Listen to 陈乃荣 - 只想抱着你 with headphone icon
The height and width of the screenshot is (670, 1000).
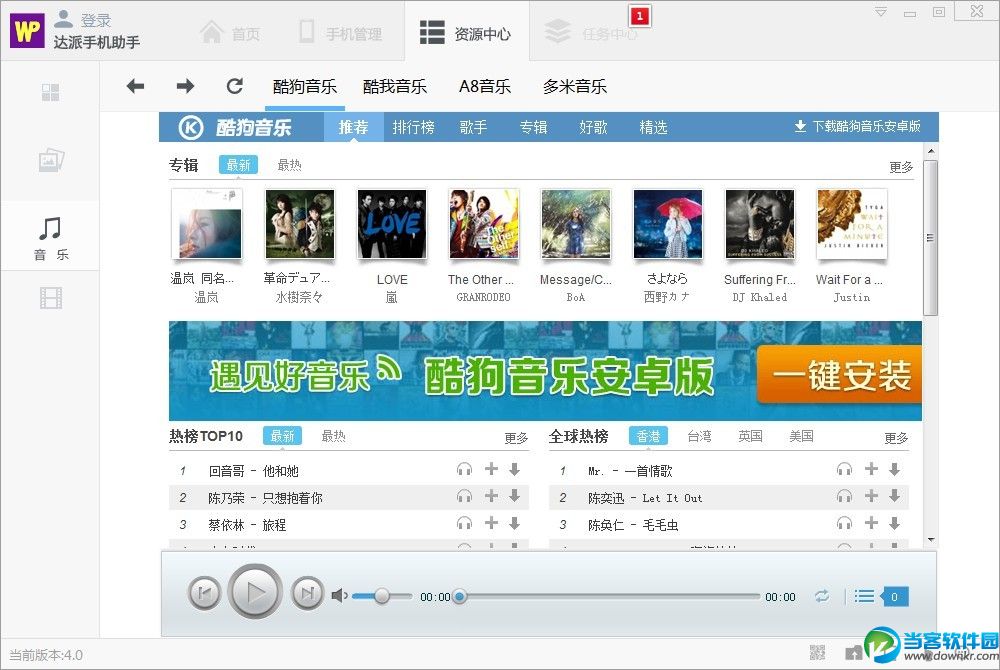[464, 496]
